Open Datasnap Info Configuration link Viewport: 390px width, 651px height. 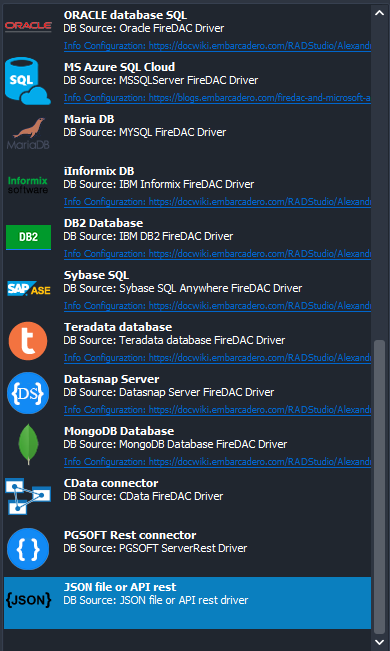click(x=217, y=410)
